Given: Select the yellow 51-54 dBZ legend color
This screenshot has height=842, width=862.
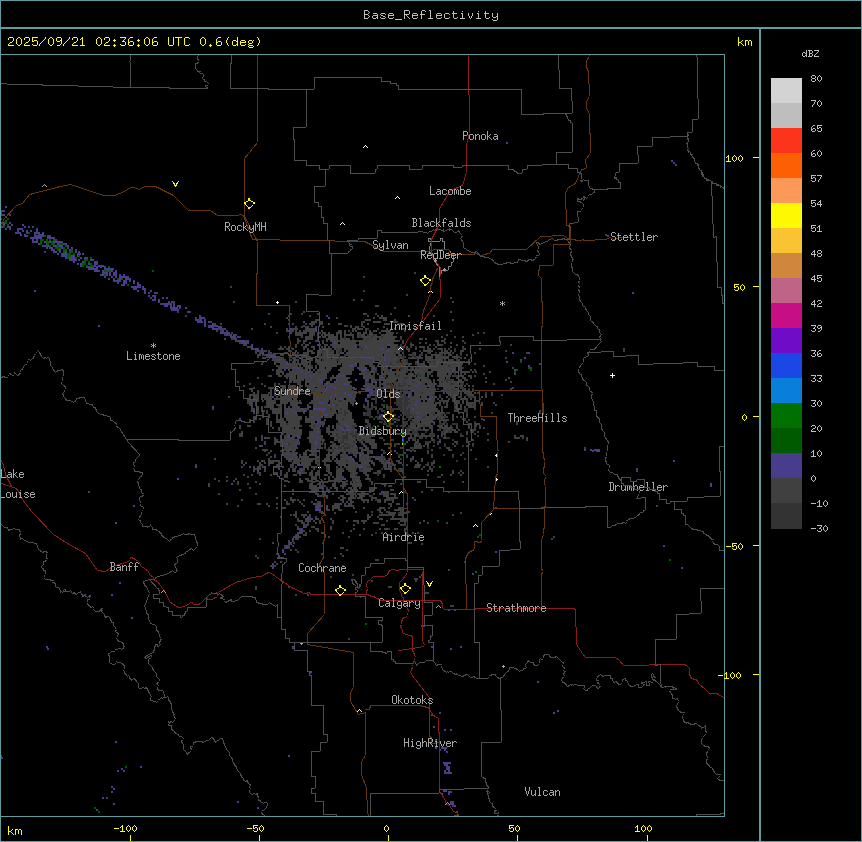Looking at the screenshot, I should click(x=786, y=215).
